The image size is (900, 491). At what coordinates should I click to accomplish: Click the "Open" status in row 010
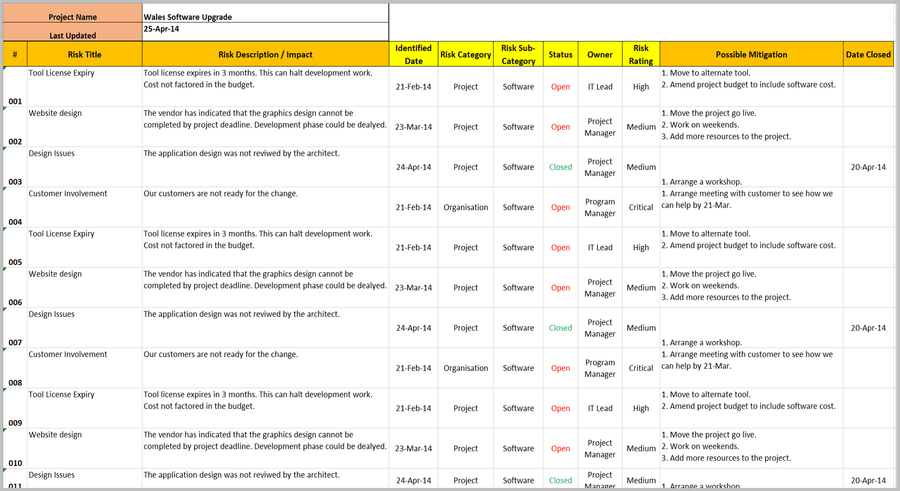(560, 449)
